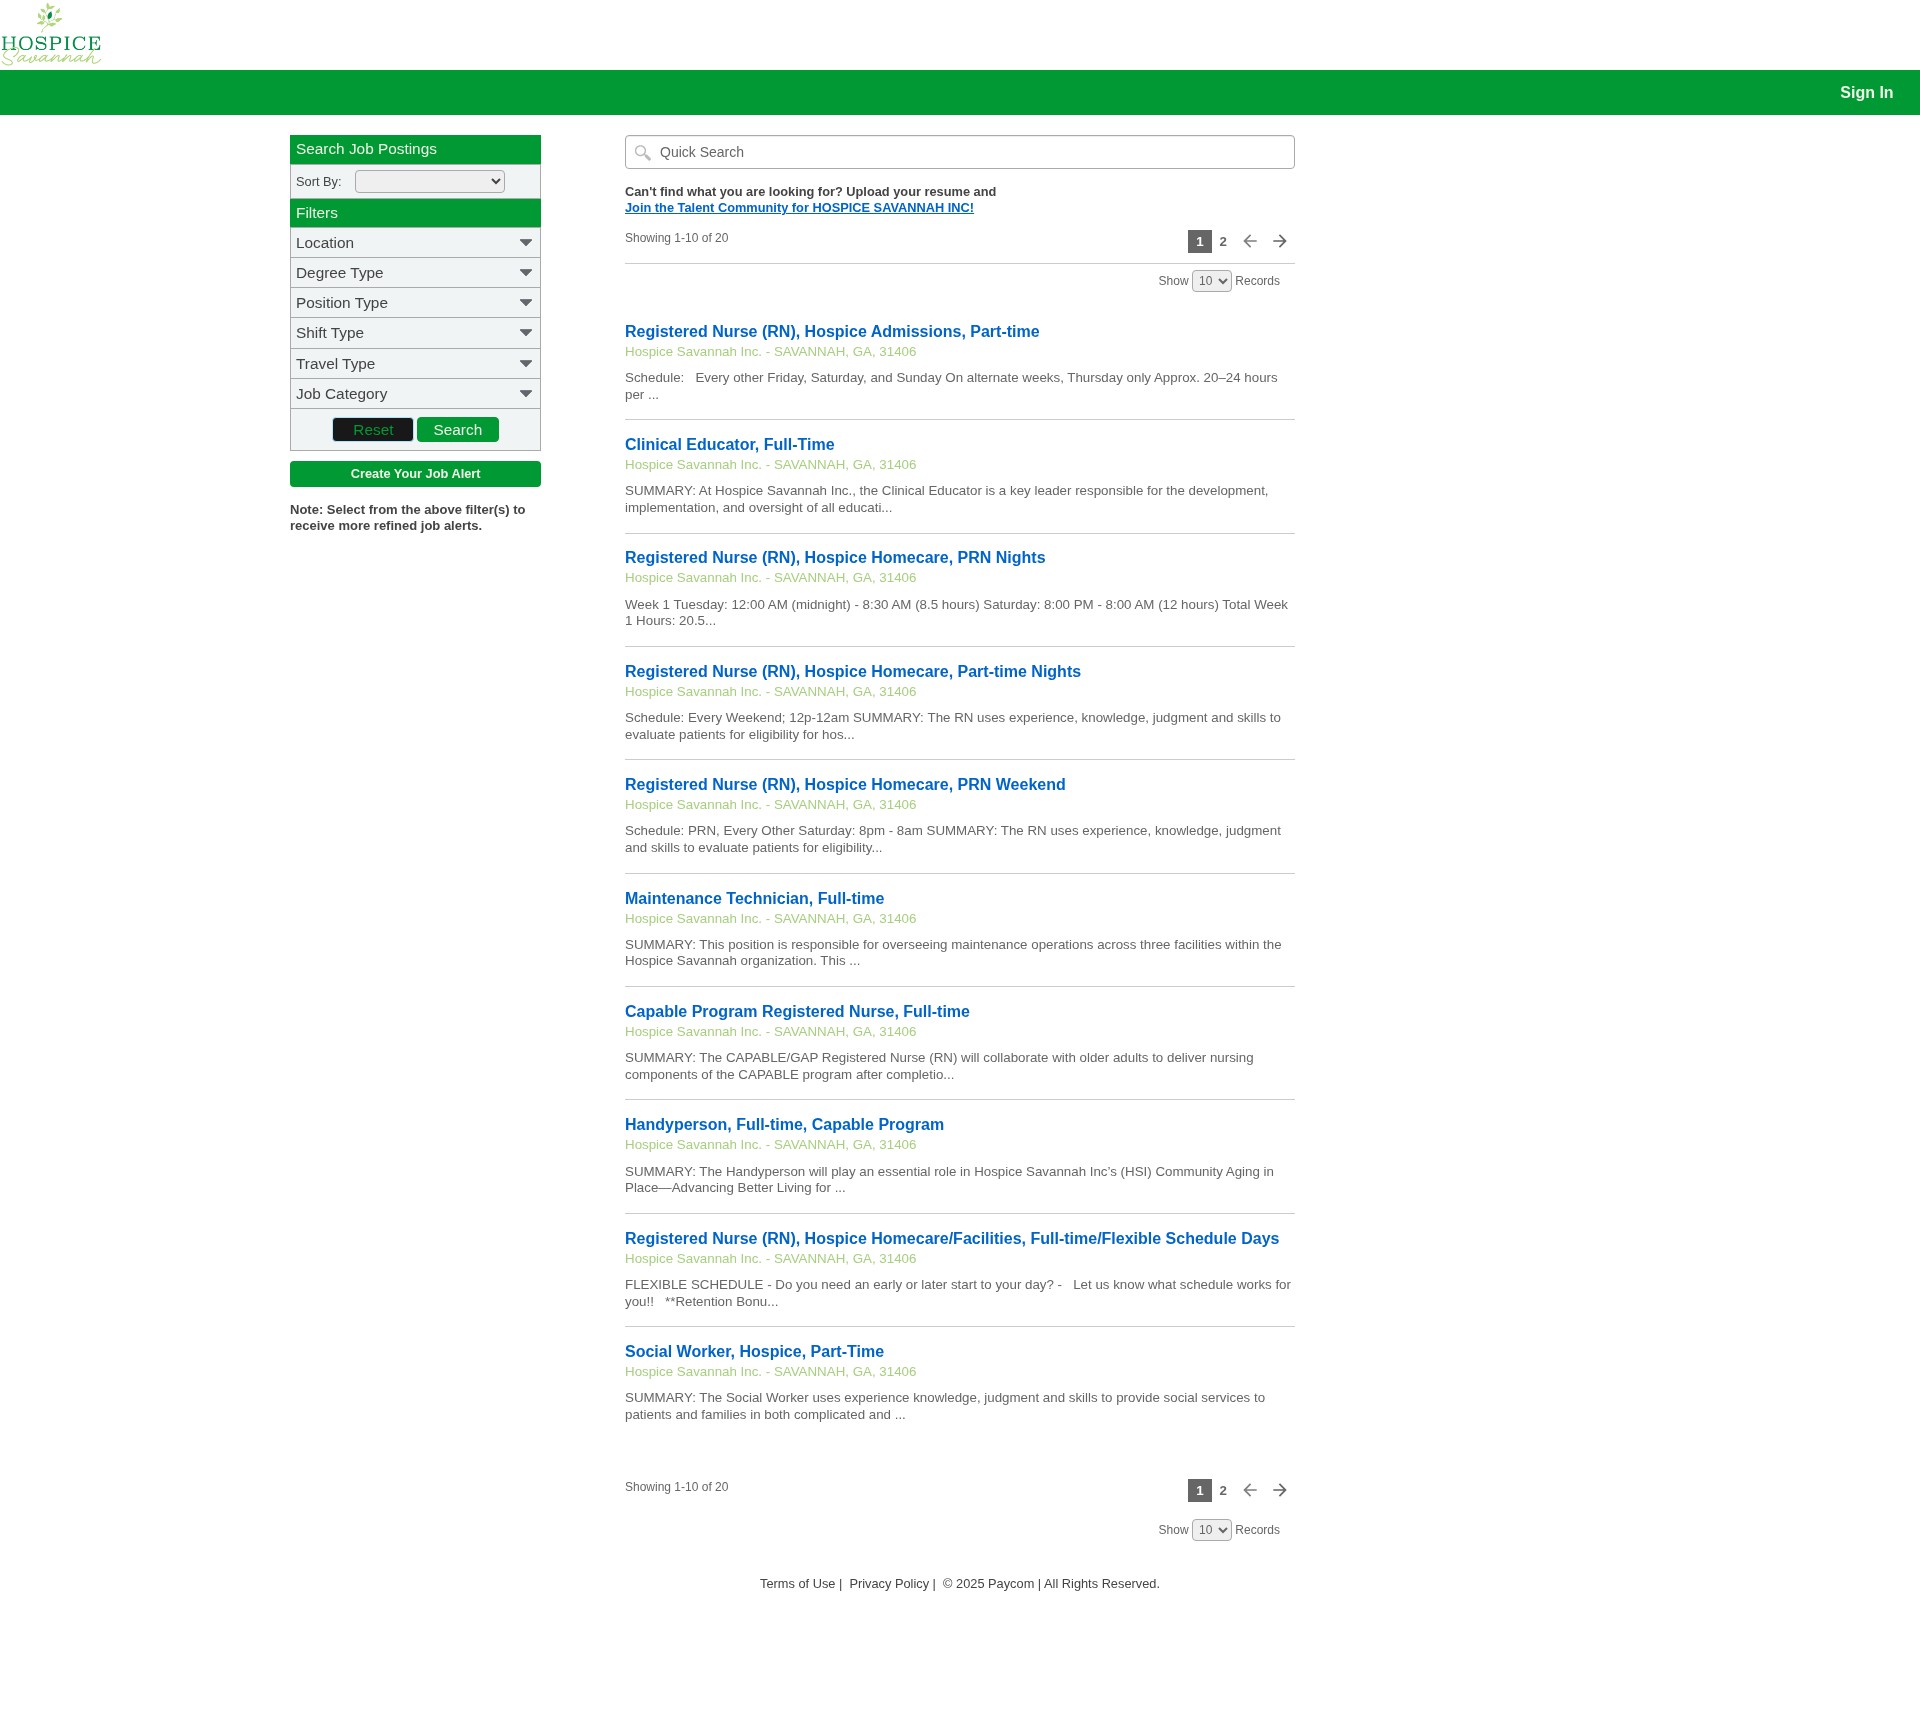Click bottom previous-page arrow icon

coord(1250,1490)
